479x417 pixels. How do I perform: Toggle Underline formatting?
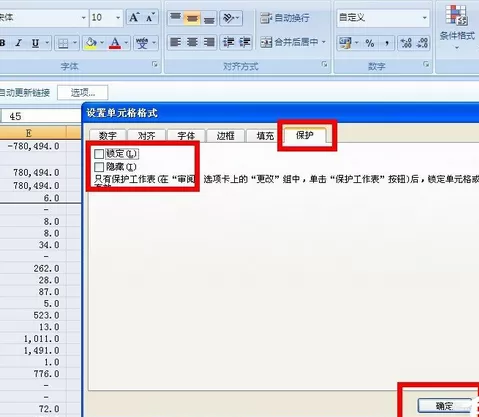pos(36,43)
